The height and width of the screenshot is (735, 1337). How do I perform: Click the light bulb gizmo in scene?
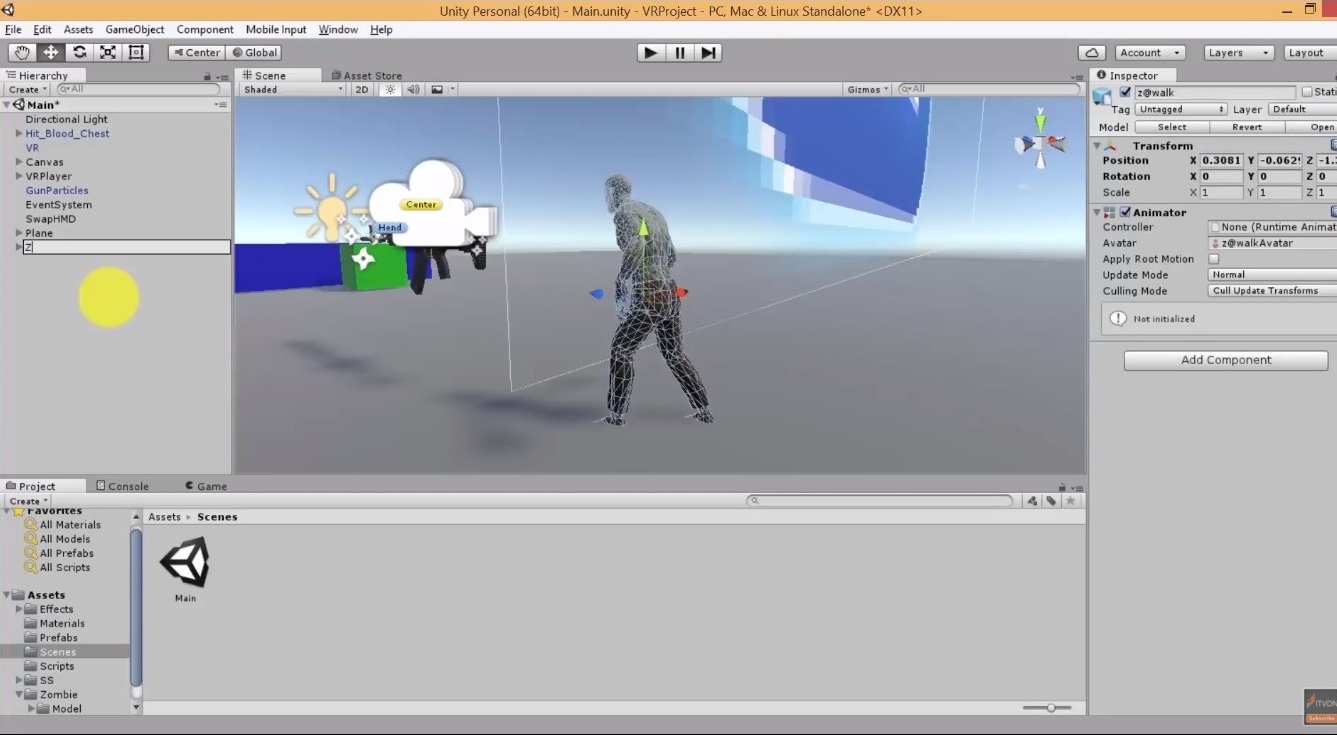coord(330,207)
